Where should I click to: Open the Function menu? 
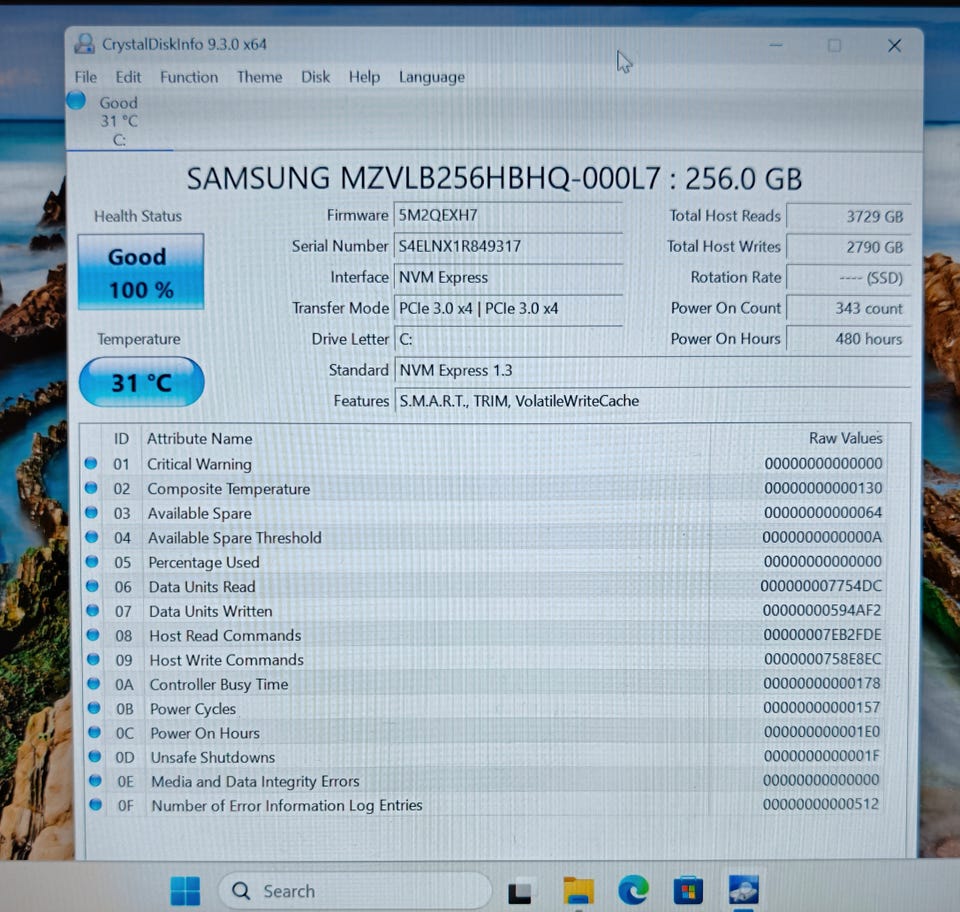[189, 77]
